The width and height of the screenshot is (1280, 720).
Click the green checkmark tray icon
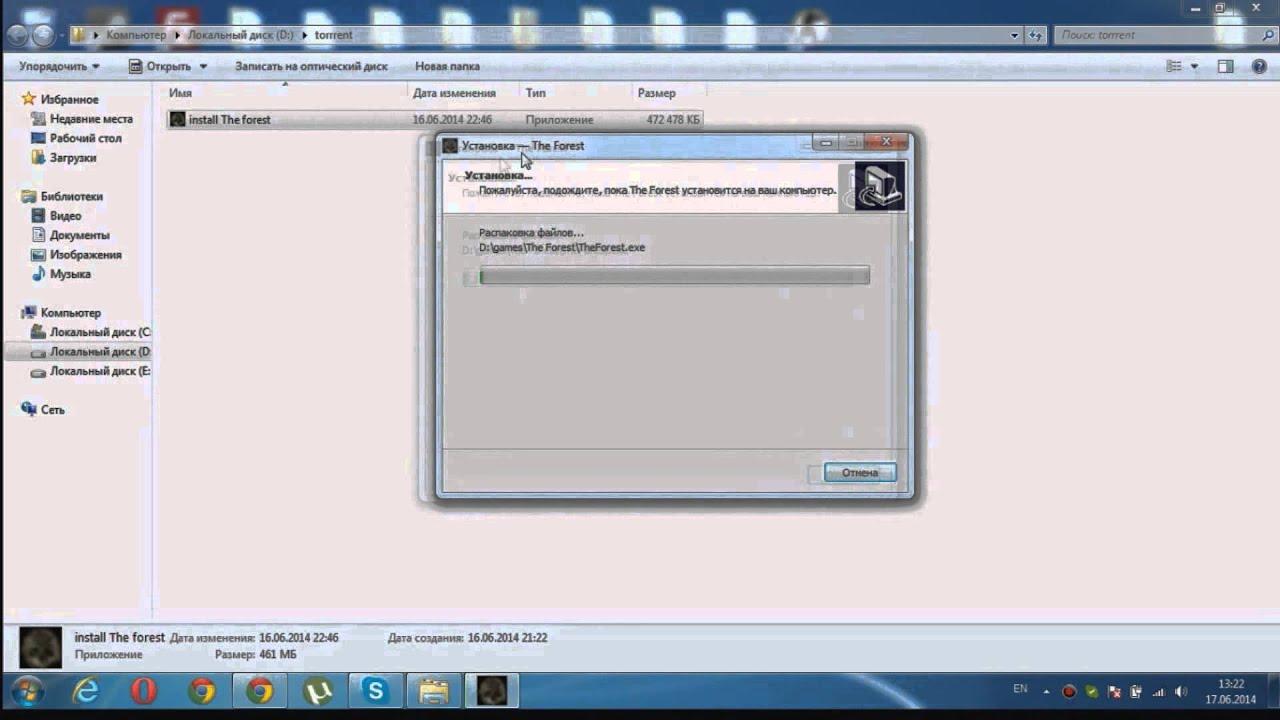pos(1092,691)
